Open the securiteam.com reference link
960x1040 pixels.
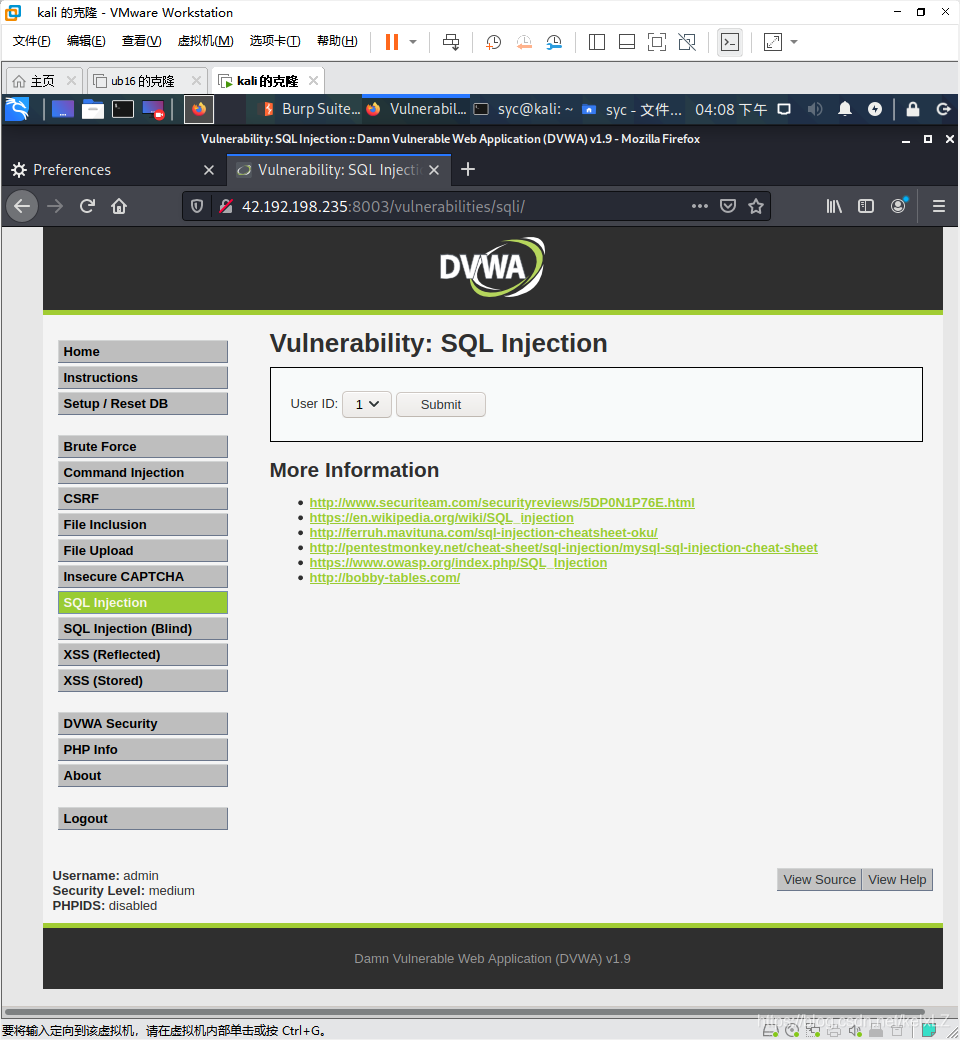(x=502, y=503)
